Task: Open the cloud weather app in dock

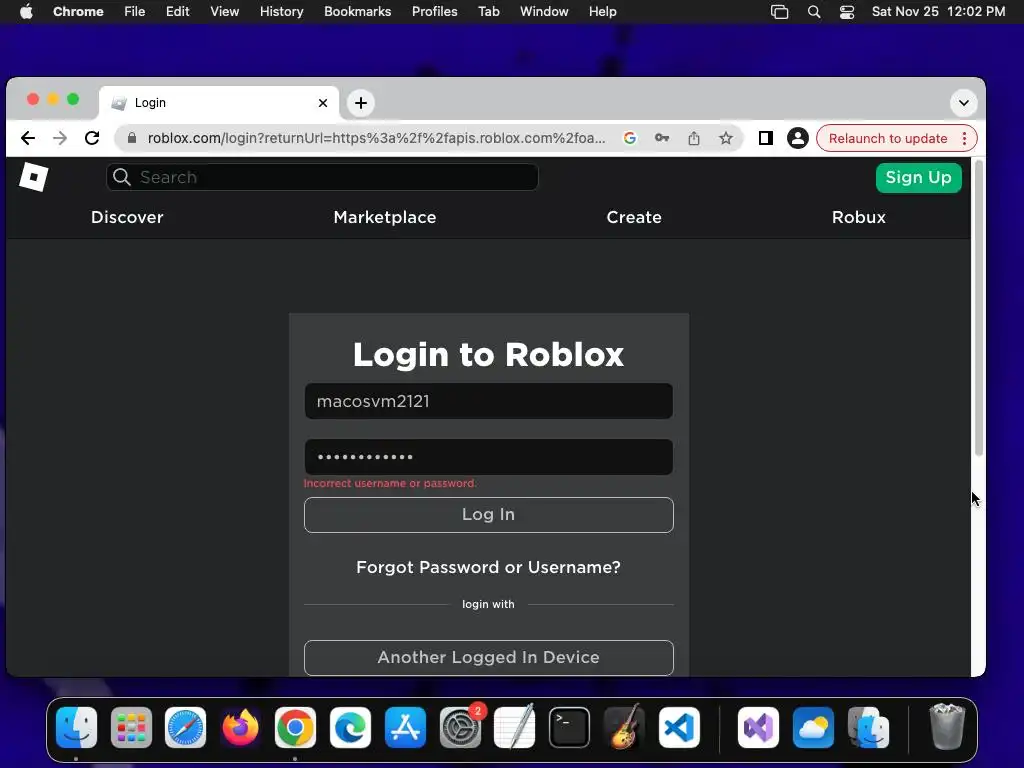Action: (x=813, y=727)
